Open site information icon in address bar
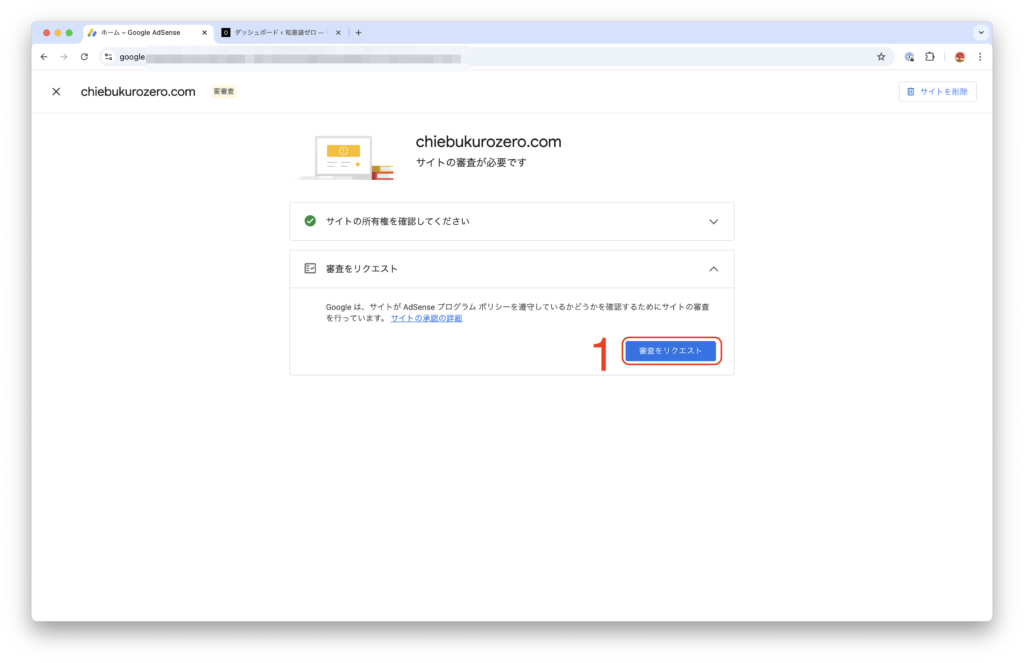The width and height of the screenshot is (1024, 663). click(108, 57)
